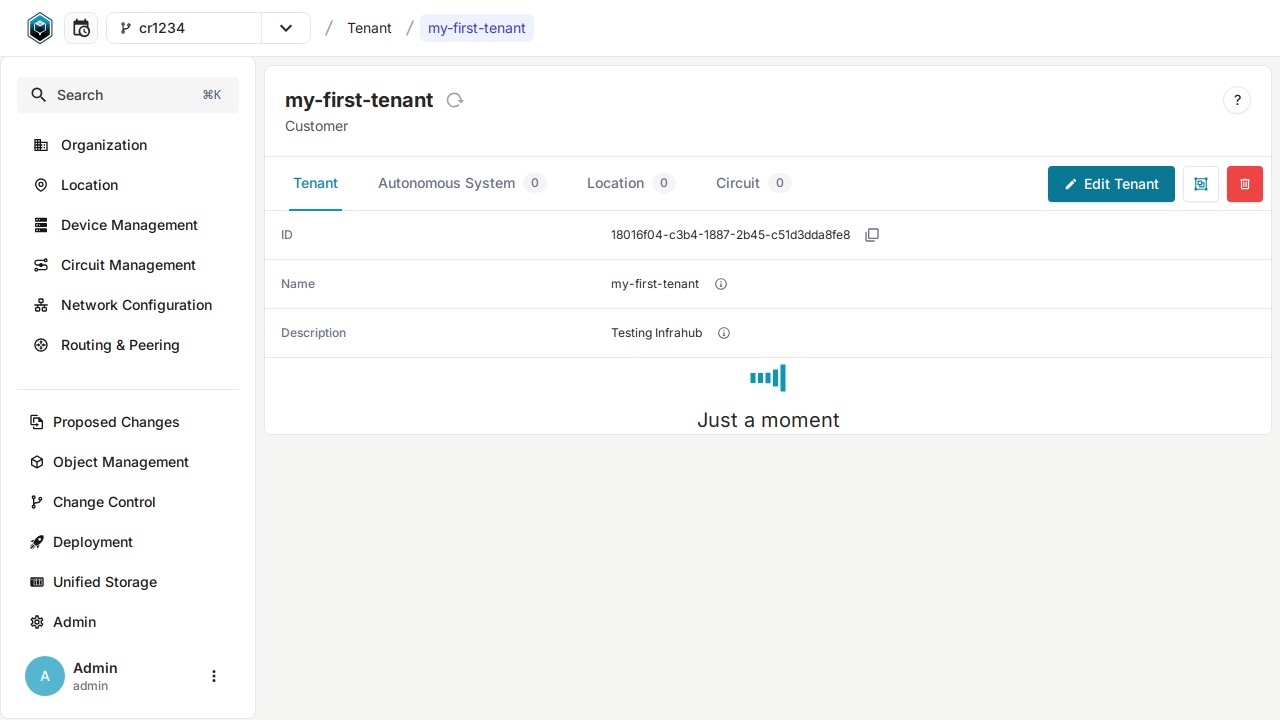Open the cr1234 branch selector dropdown
Viewport: 1280px width, 720px height.
[287, 28]
